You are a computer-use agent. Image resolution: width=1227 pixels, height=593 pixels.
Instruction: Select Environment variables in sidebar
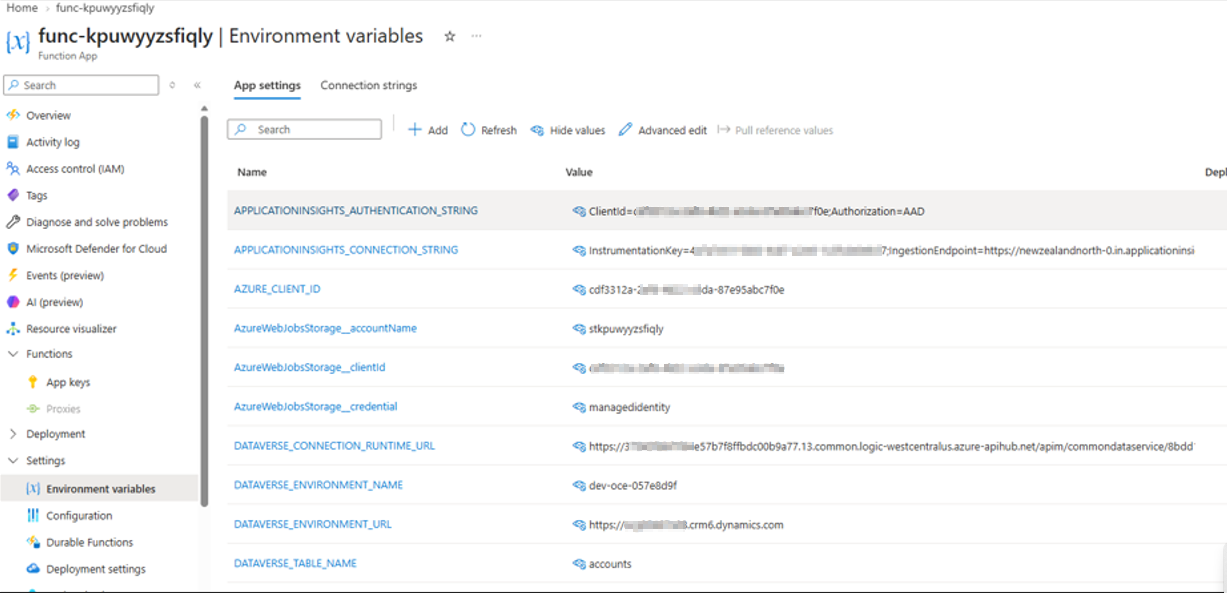[x=100, y=489]
